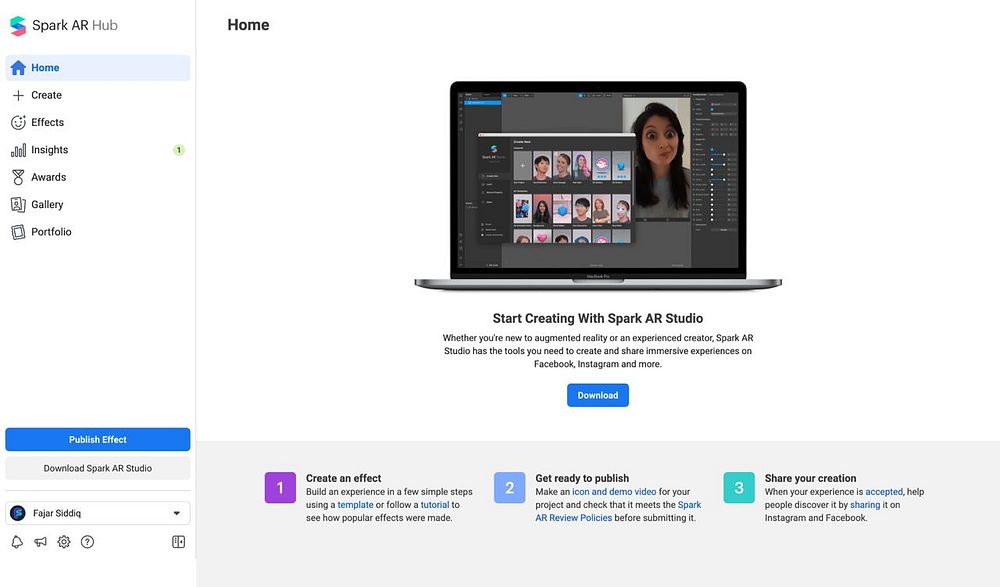Click the purple step 1 tile
The width and height of the screenshot is (1000, 587).
point(280,487)
